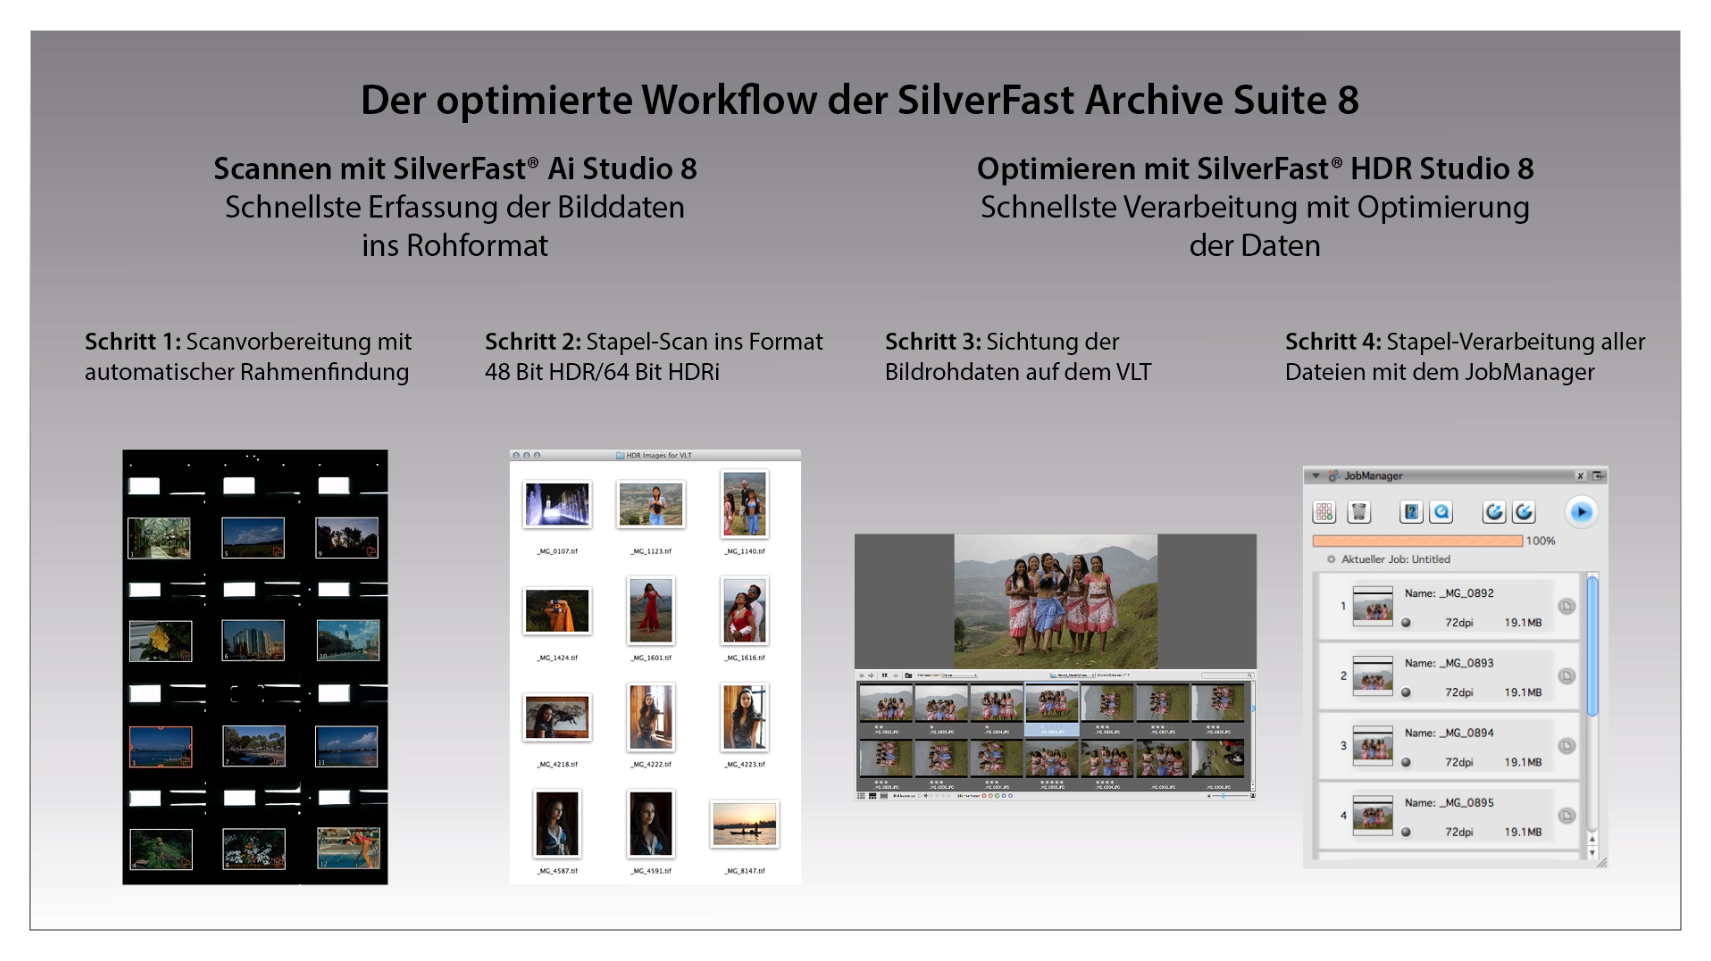The height and width of the screenshot is (961, 1711).
Task: Click the trash icon in JobManager toolbar
Action: pos(1358,512)
